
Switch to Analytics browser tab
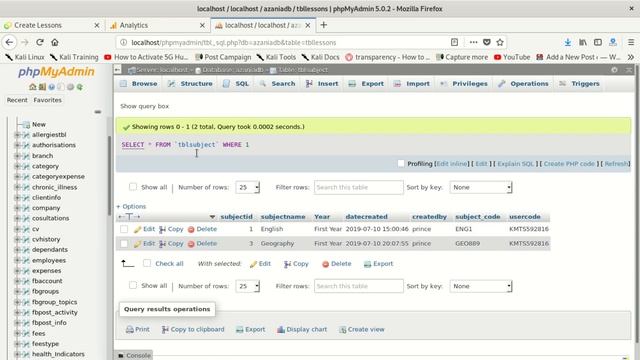(158, 25)
